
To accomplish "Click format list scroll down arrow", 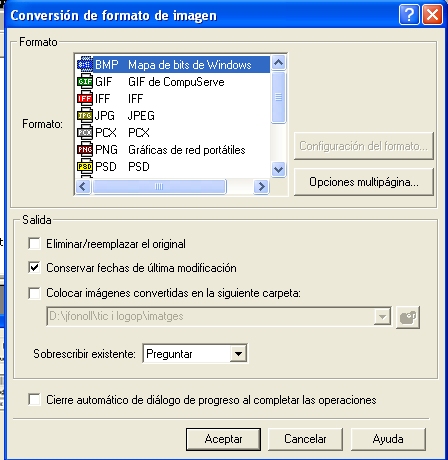I will tap(278, 170).
